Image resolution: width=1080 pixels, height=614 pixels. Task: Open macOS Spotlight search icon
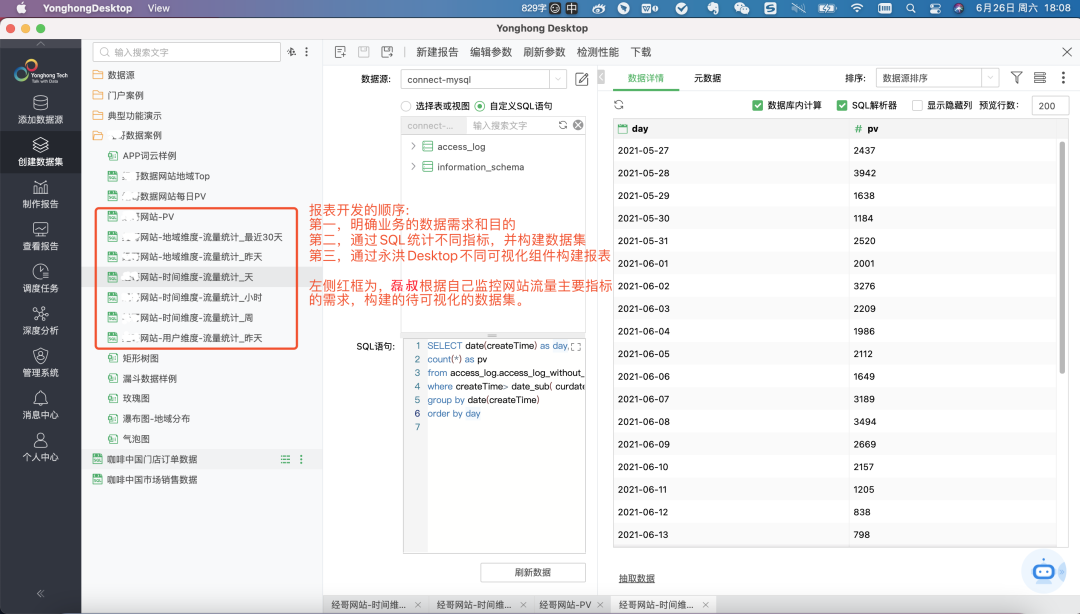(x=911, y=8)
